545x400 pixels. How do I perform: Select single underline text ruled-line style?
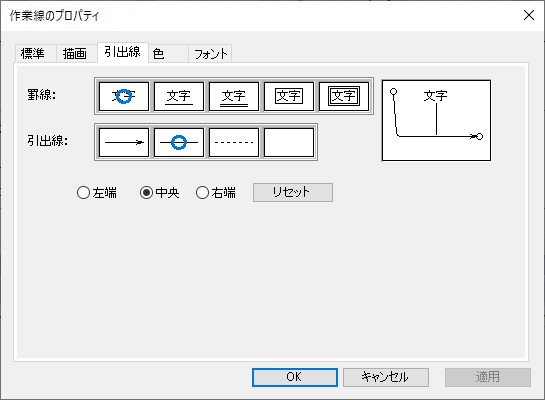pyautogui.click(x=179, y=96)
